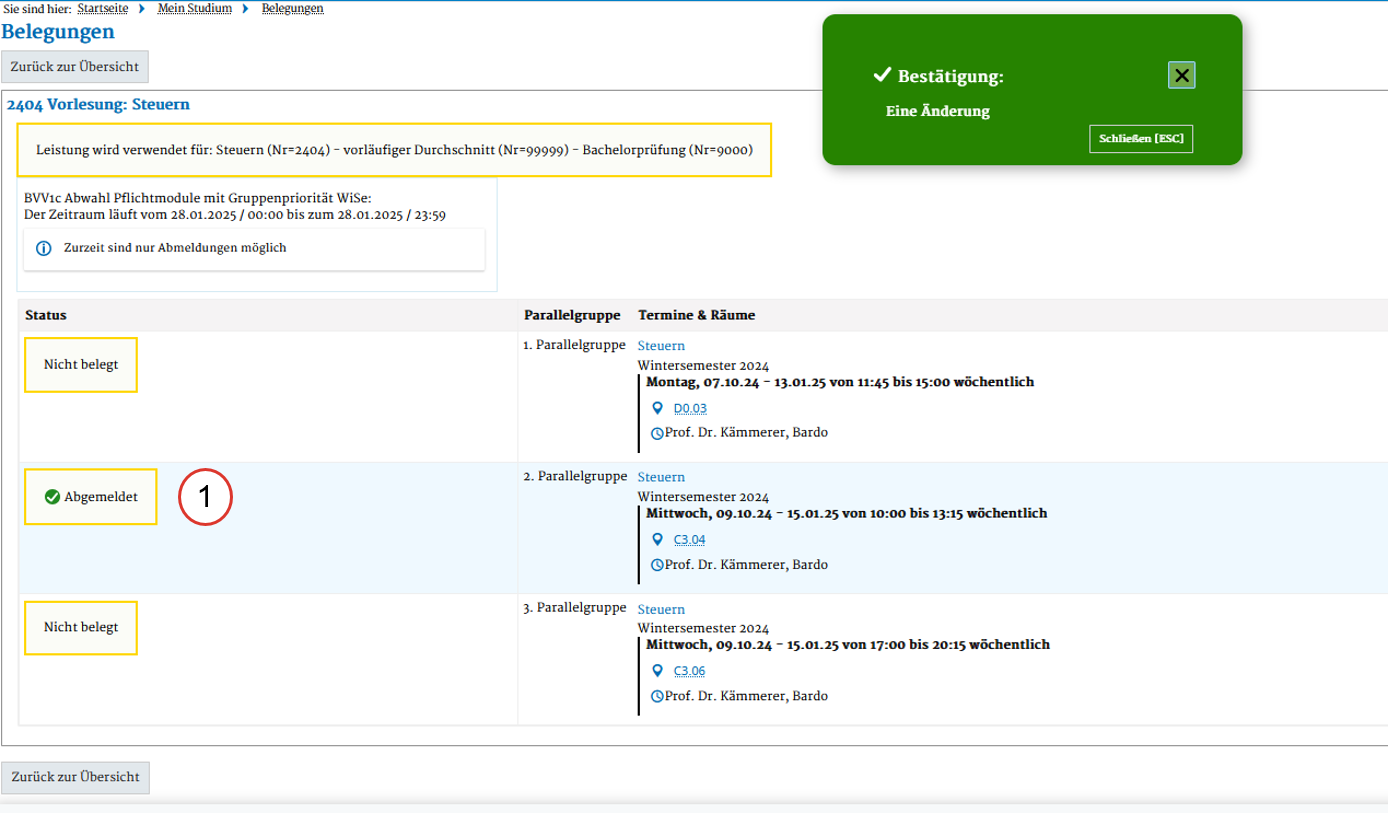This screenshot has height=813, width=1388.
Task: Click the Abgemeldet status box
Action: click(91, 497)
